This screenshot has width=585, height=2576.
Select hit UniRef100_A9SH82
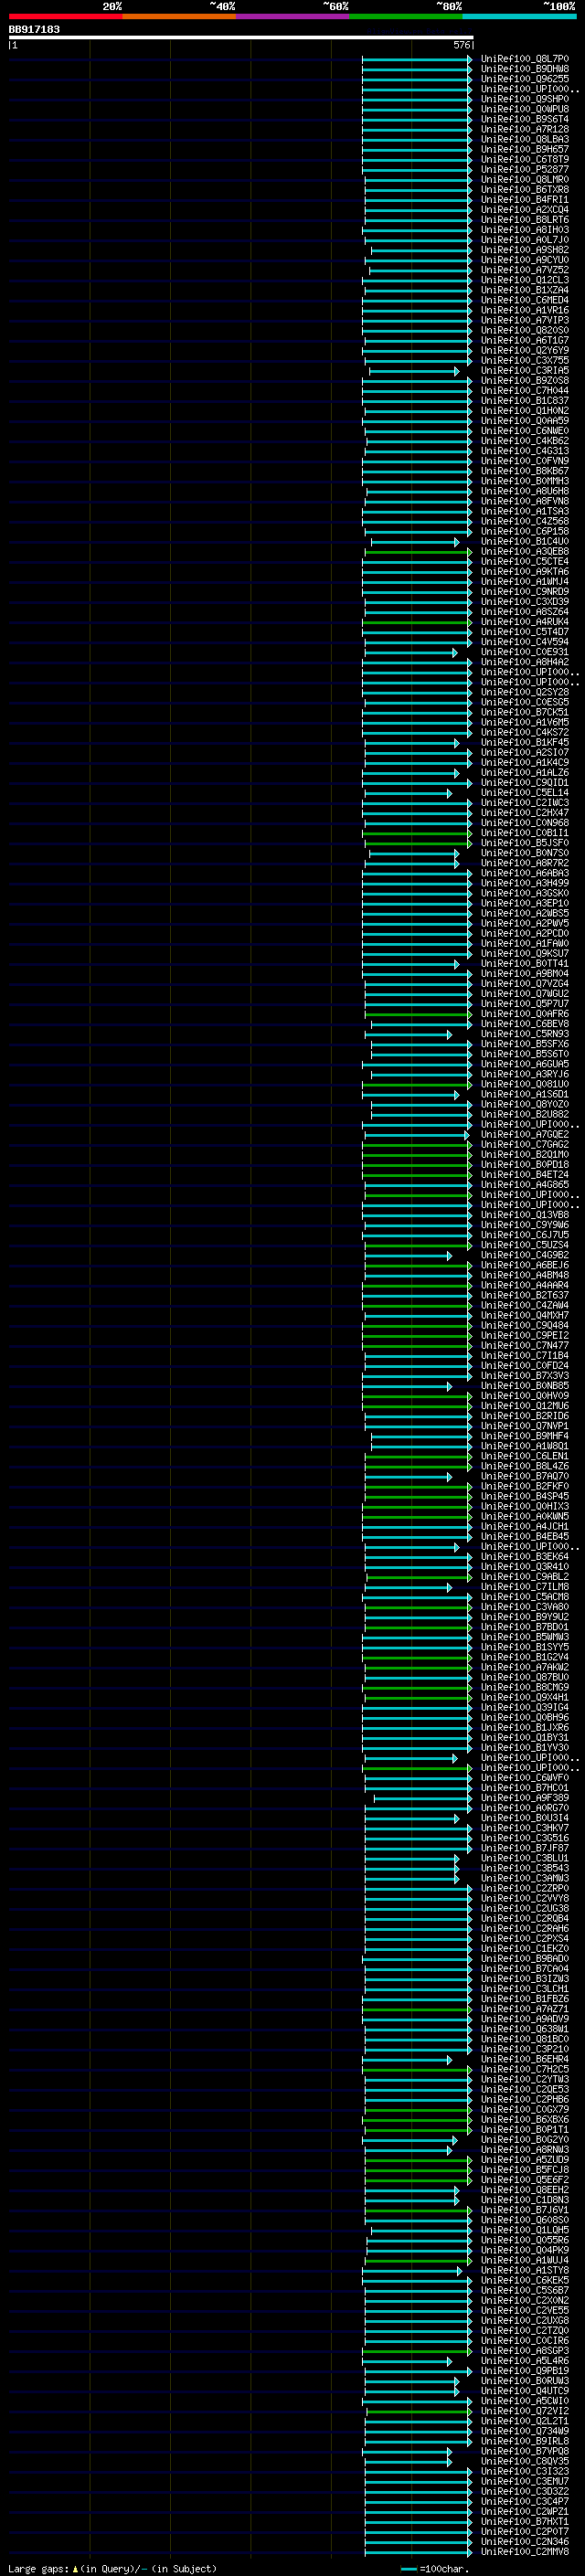[524, 250]
